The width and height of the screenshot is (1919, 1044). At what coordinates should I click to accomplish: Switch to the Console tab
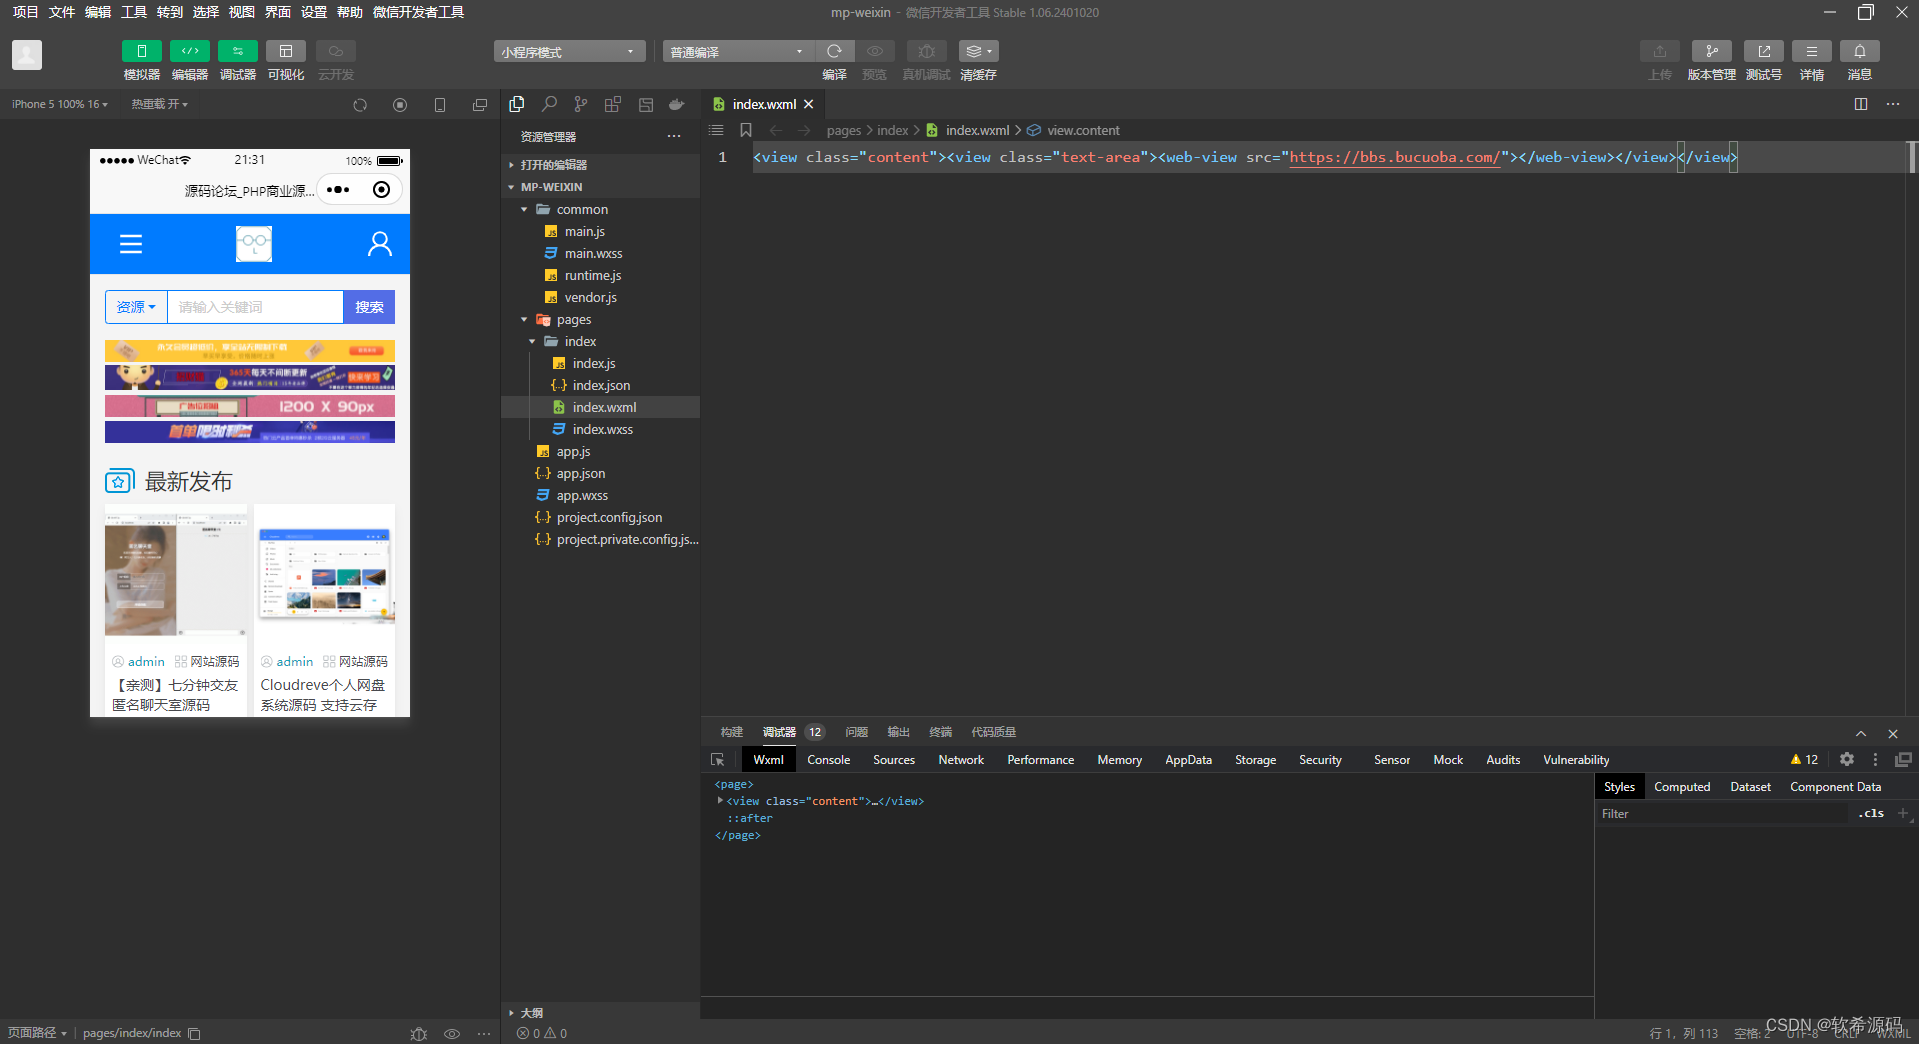pyautogui.click(x=828, y=760)
